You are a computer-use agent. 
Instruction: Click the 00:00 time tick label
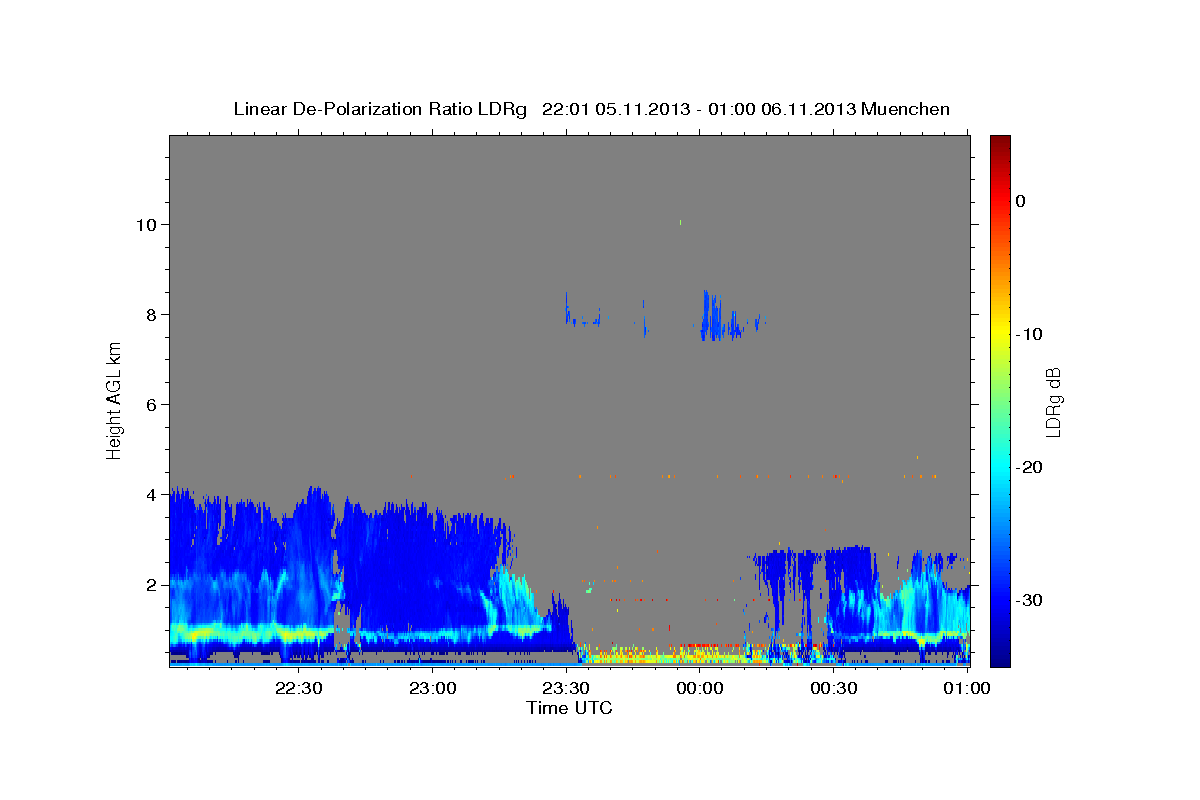pyautogui.click(x=700, y=688)
